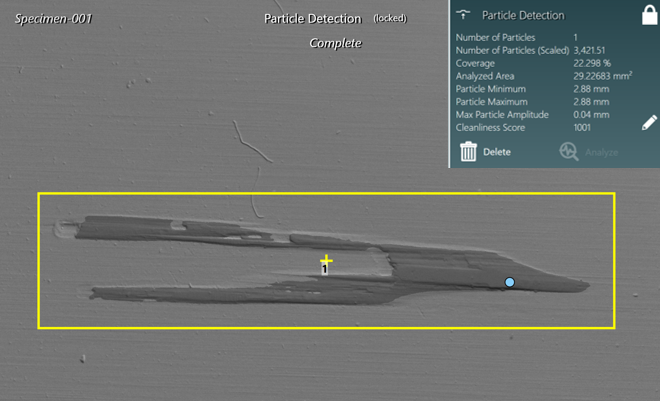
Task: Click the trash can Delete icon
Action: [x=468, y=151]
